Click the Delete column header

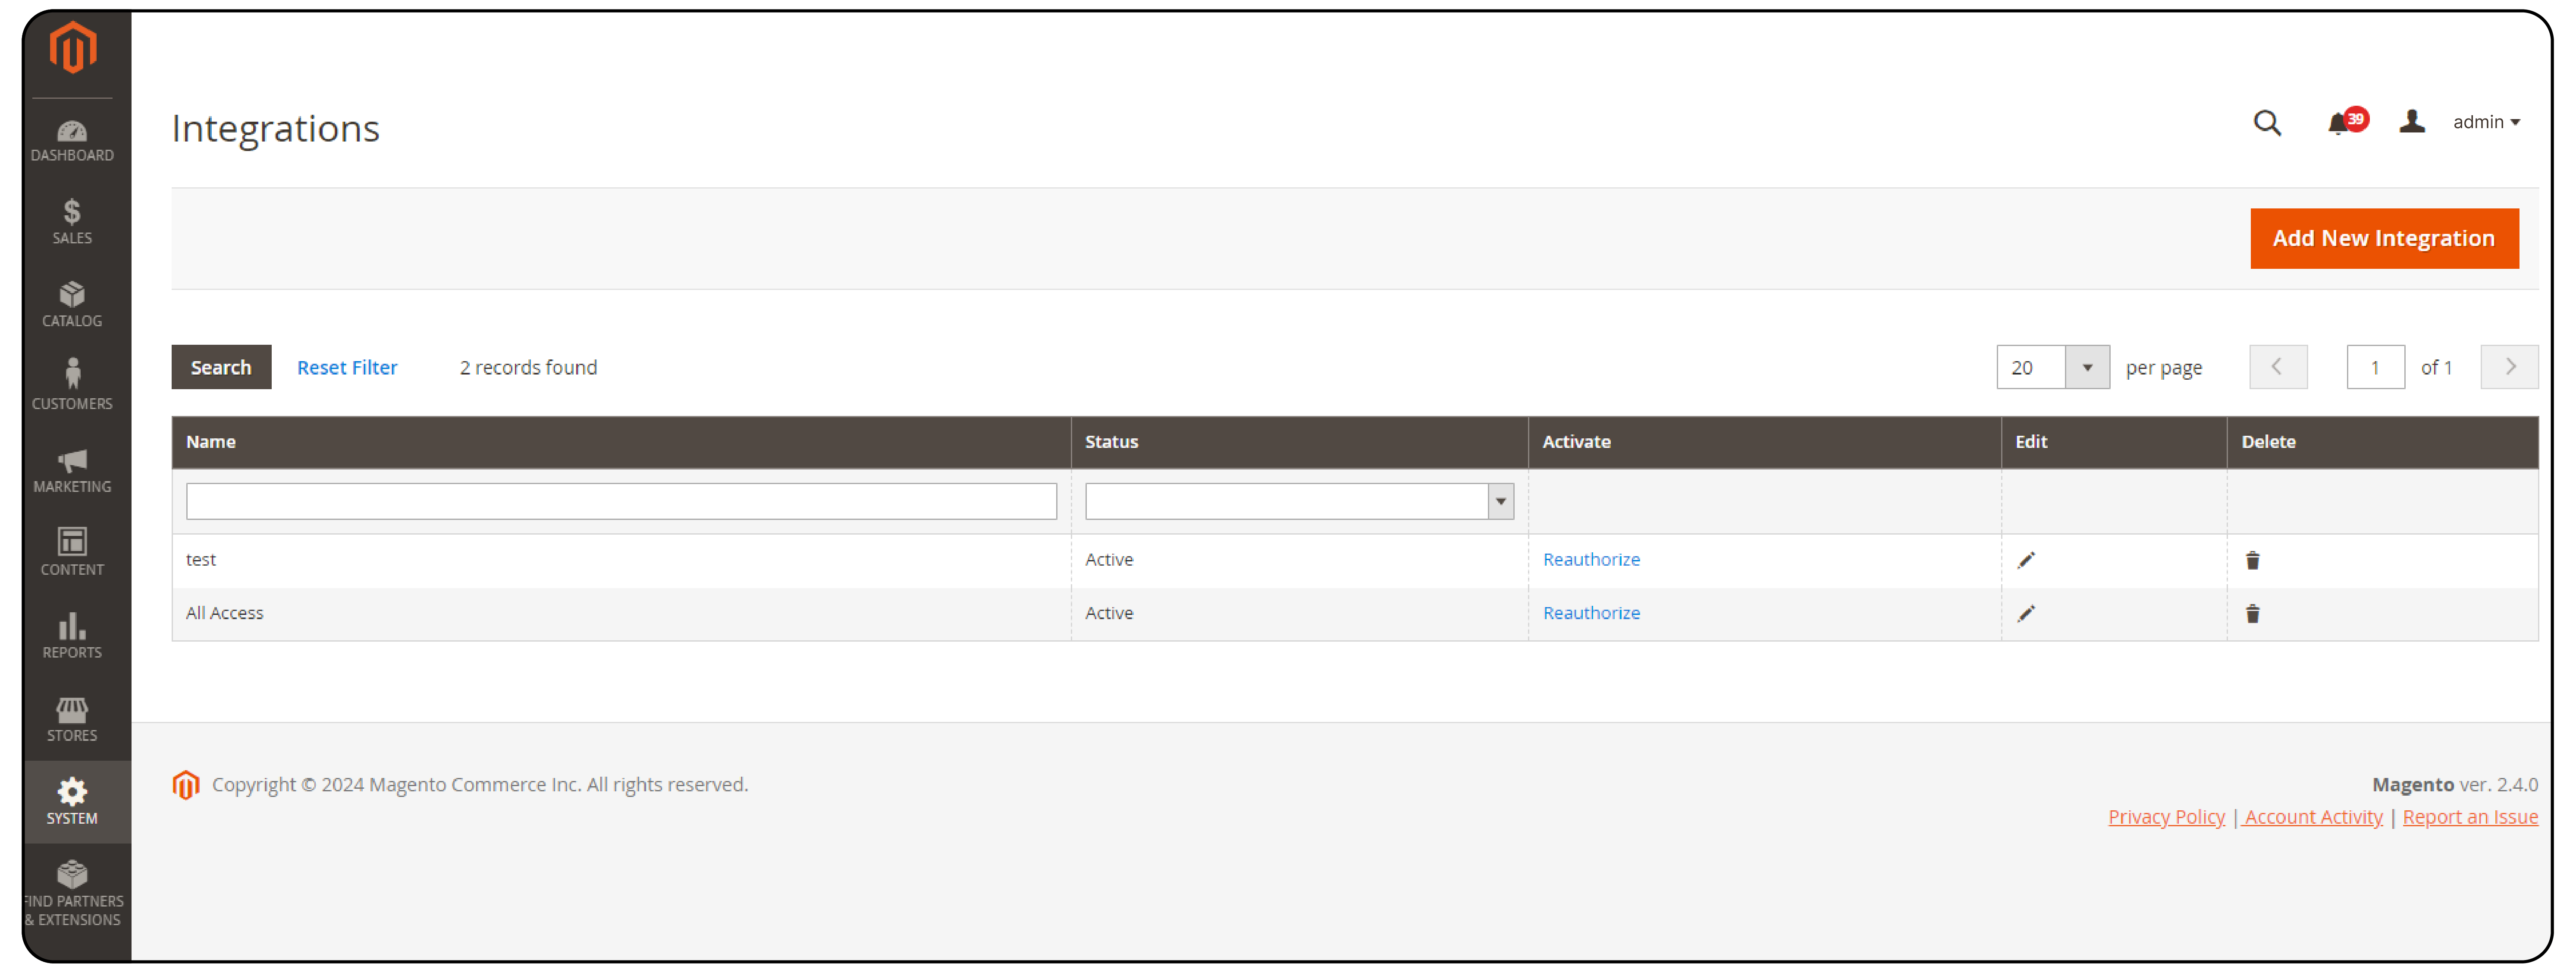click(x=2383, y=442)
